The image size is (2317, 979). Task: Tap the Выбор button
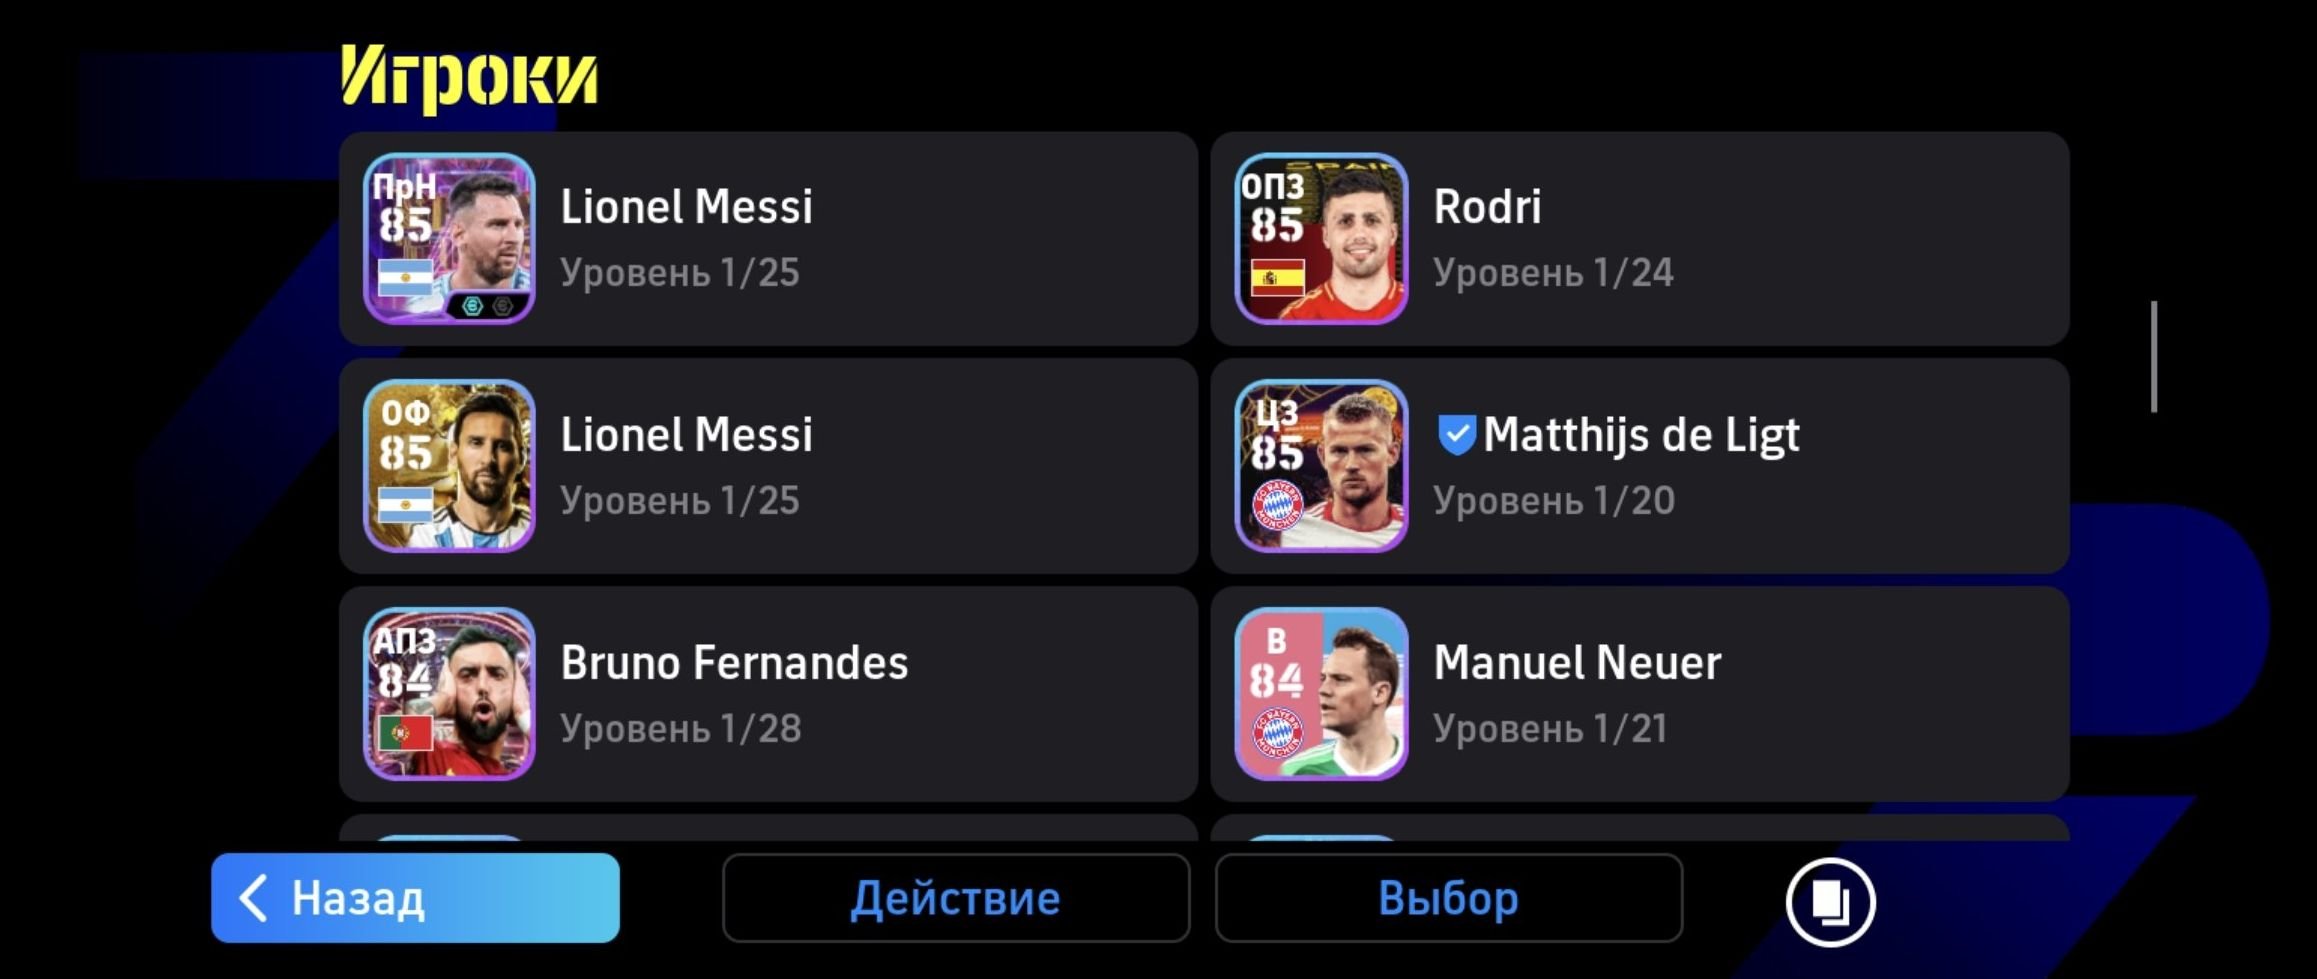click(x=1449, y=898)
